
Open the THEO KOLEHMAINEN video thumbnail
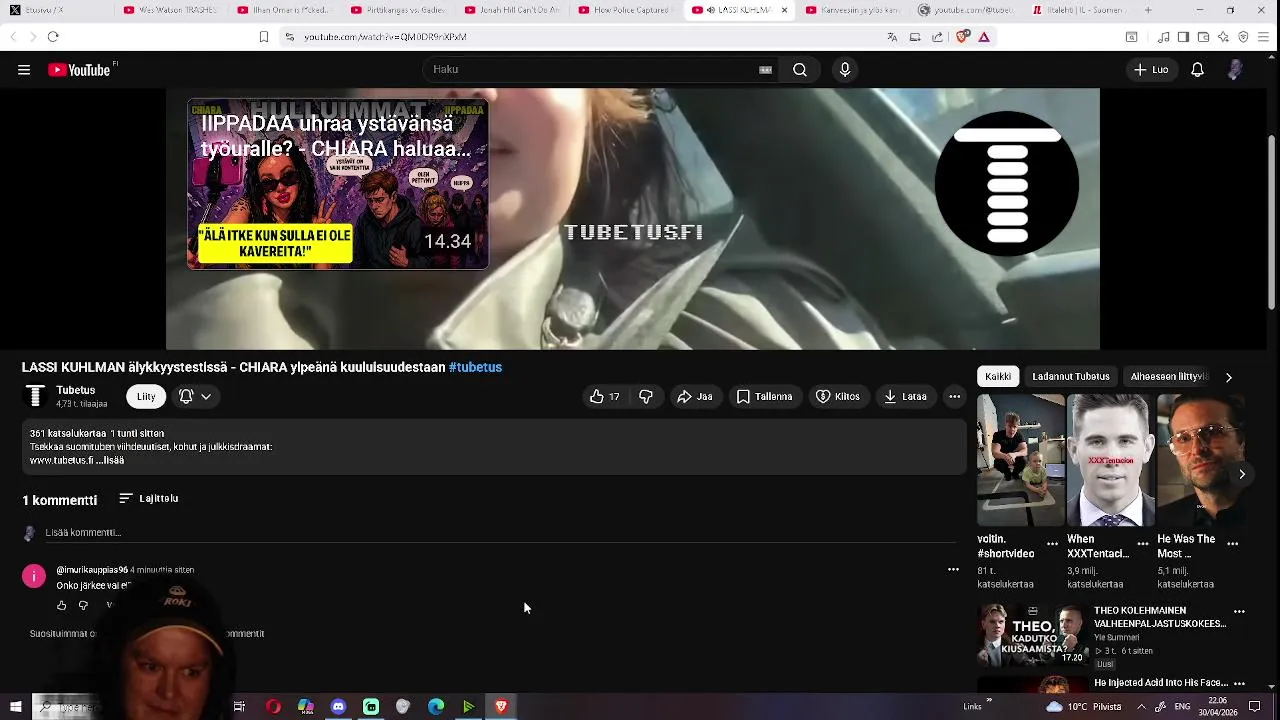pos(1033,635)
